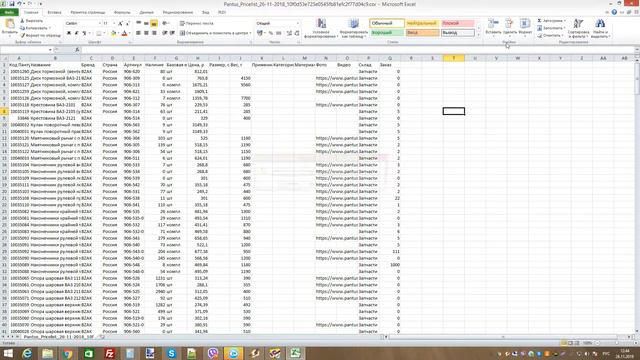Click the Cut (Вырезать) command
Image resolution: width=640 pixels, height=360 pixels.
coord(31,21)
